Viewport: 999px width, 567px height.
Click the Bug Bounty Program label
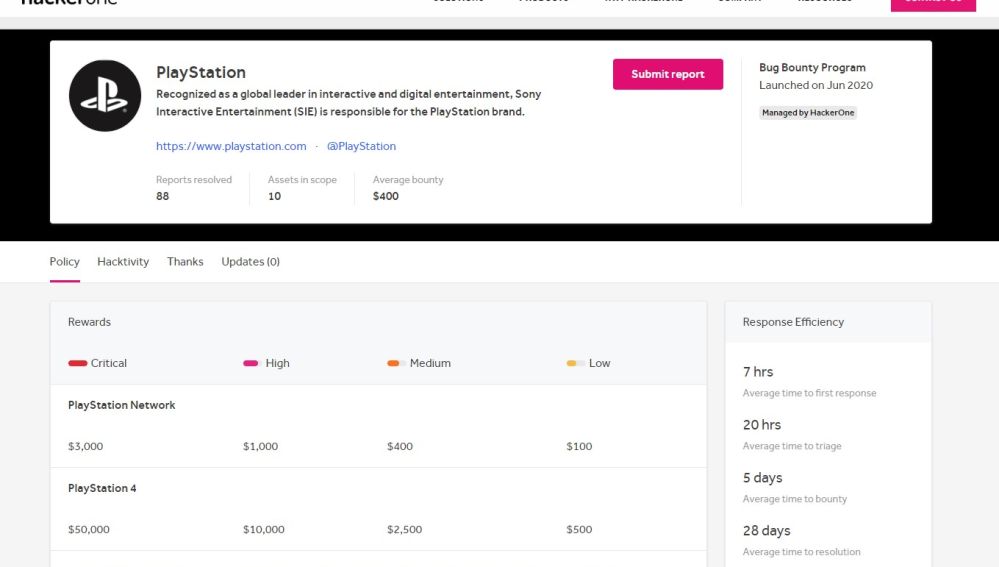pos(812,68)
